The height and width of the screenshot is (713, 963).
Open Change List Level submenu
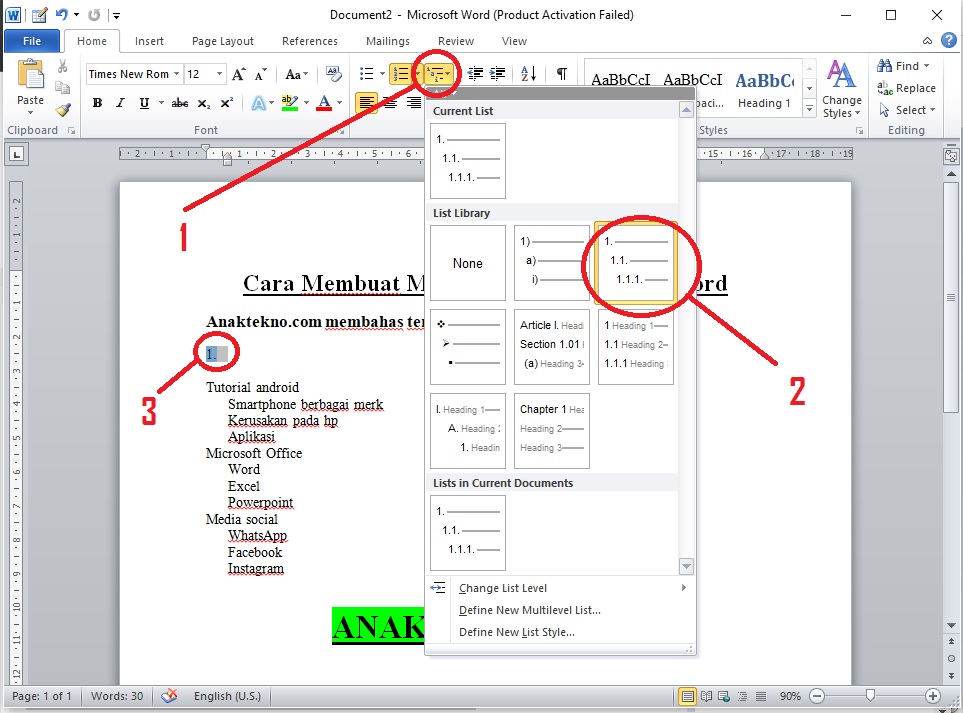(560, 588)
